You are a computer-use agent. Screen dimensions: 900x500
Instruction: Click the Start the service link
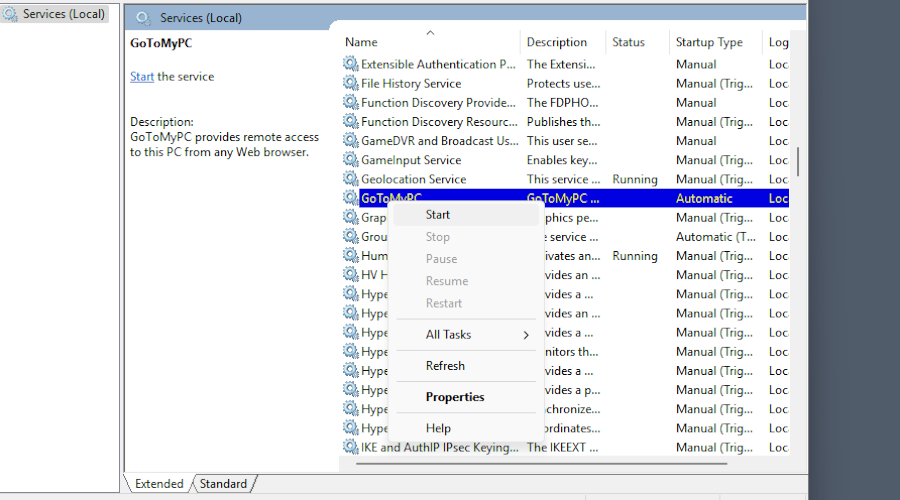tap(142, 76)
